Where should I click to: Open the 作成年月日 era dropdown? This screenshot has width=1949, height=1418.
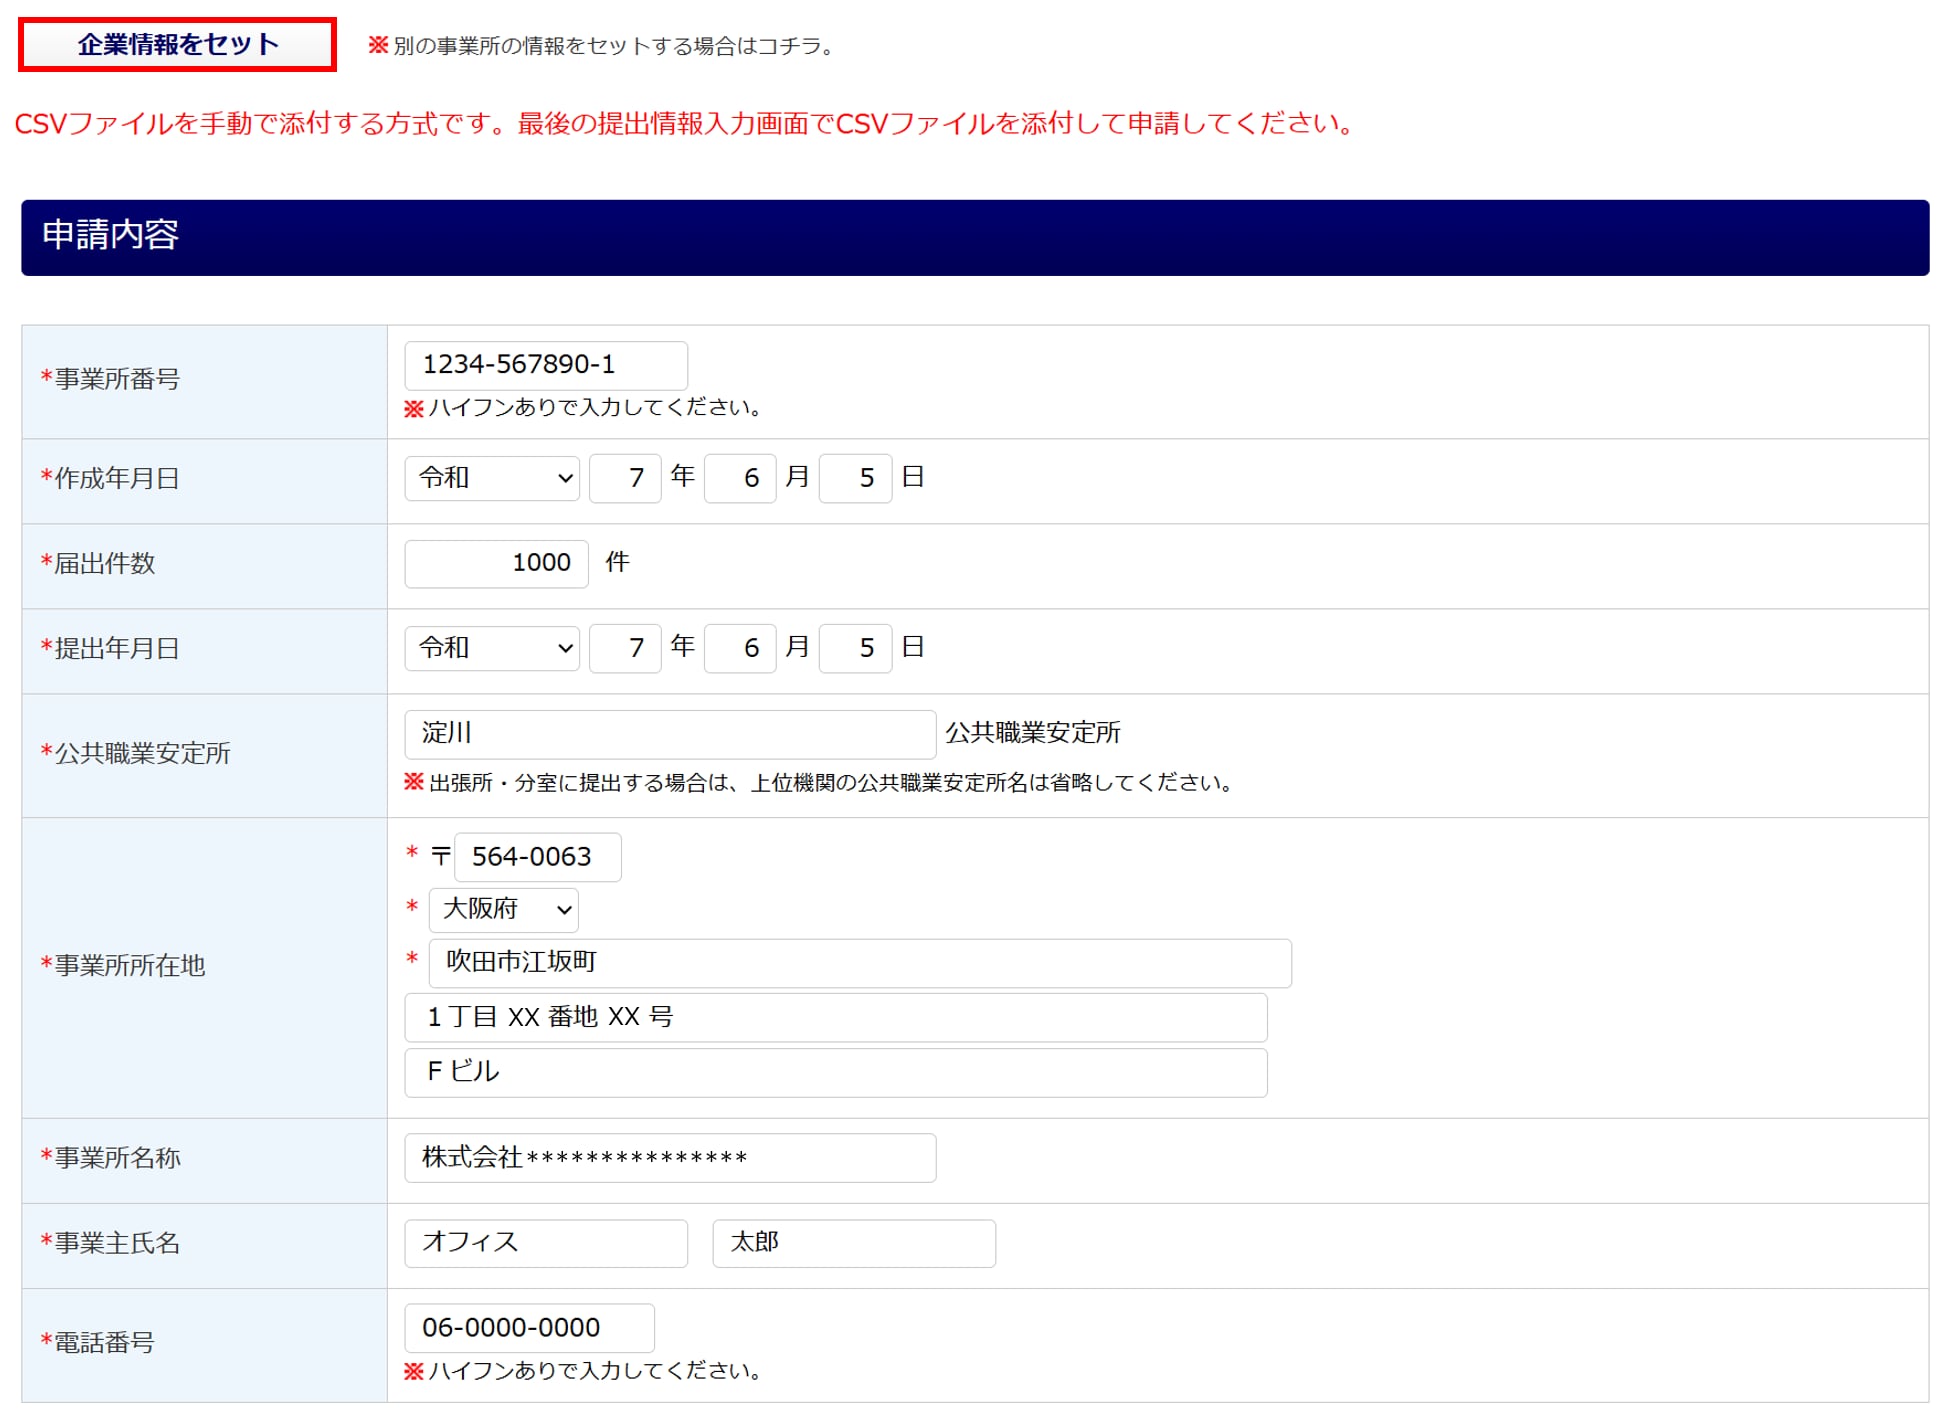491,478
